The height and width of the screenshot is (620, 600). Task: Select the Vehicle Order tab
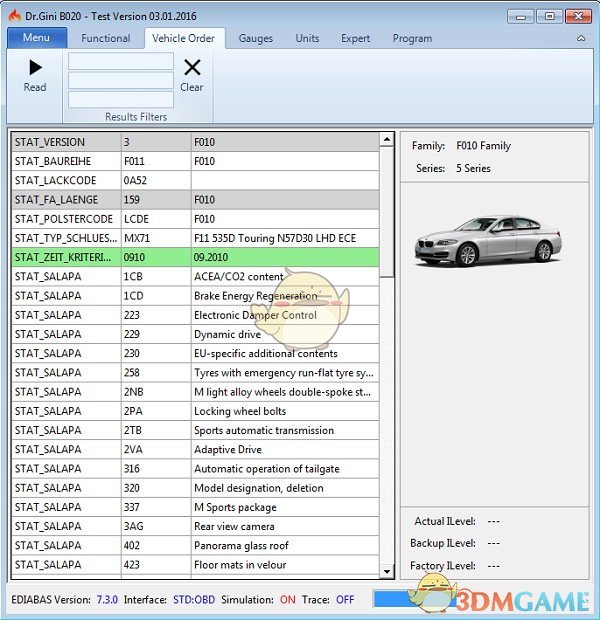(184, 38)
